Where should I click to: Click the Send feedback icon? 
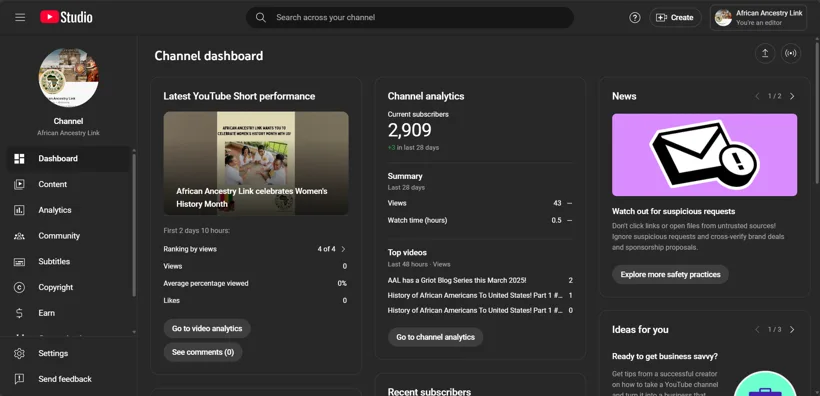[x=19, y=379]
